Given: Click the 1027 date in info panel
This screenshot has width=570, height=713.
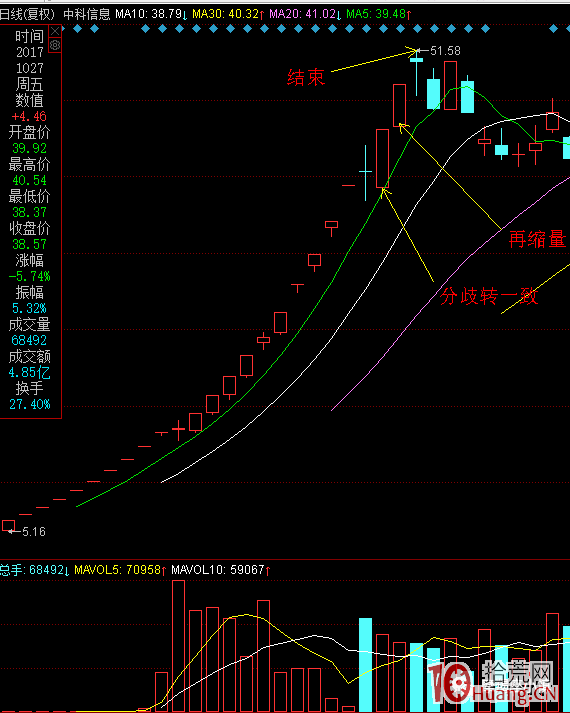Looking at the screenshot, I should pyautogui.click(x=30, y=68).
